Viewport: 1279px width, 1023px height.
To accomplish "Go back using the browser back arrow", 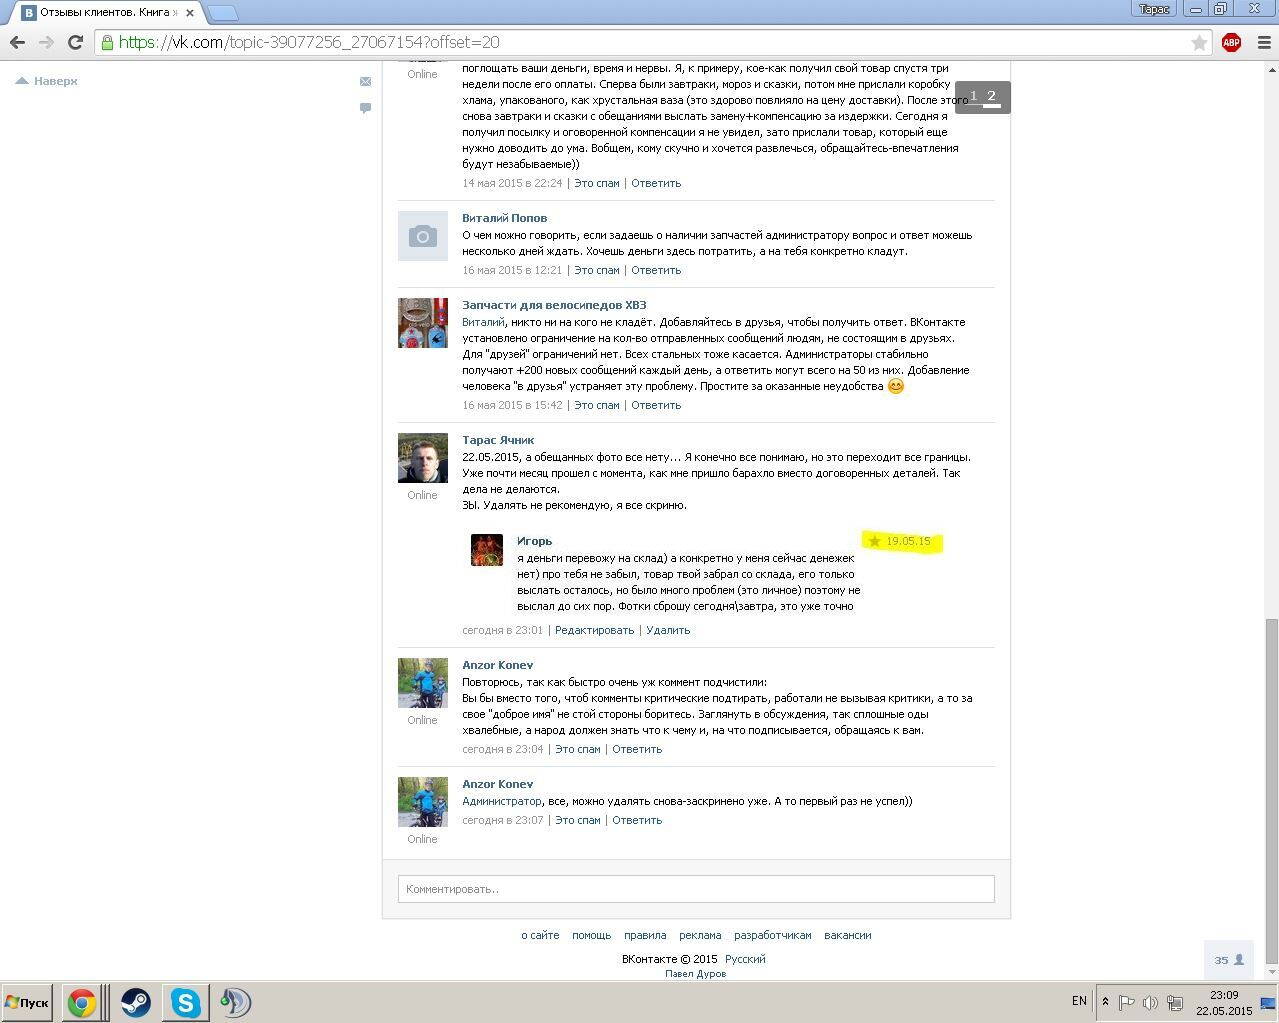I will [x=17, y=42].
